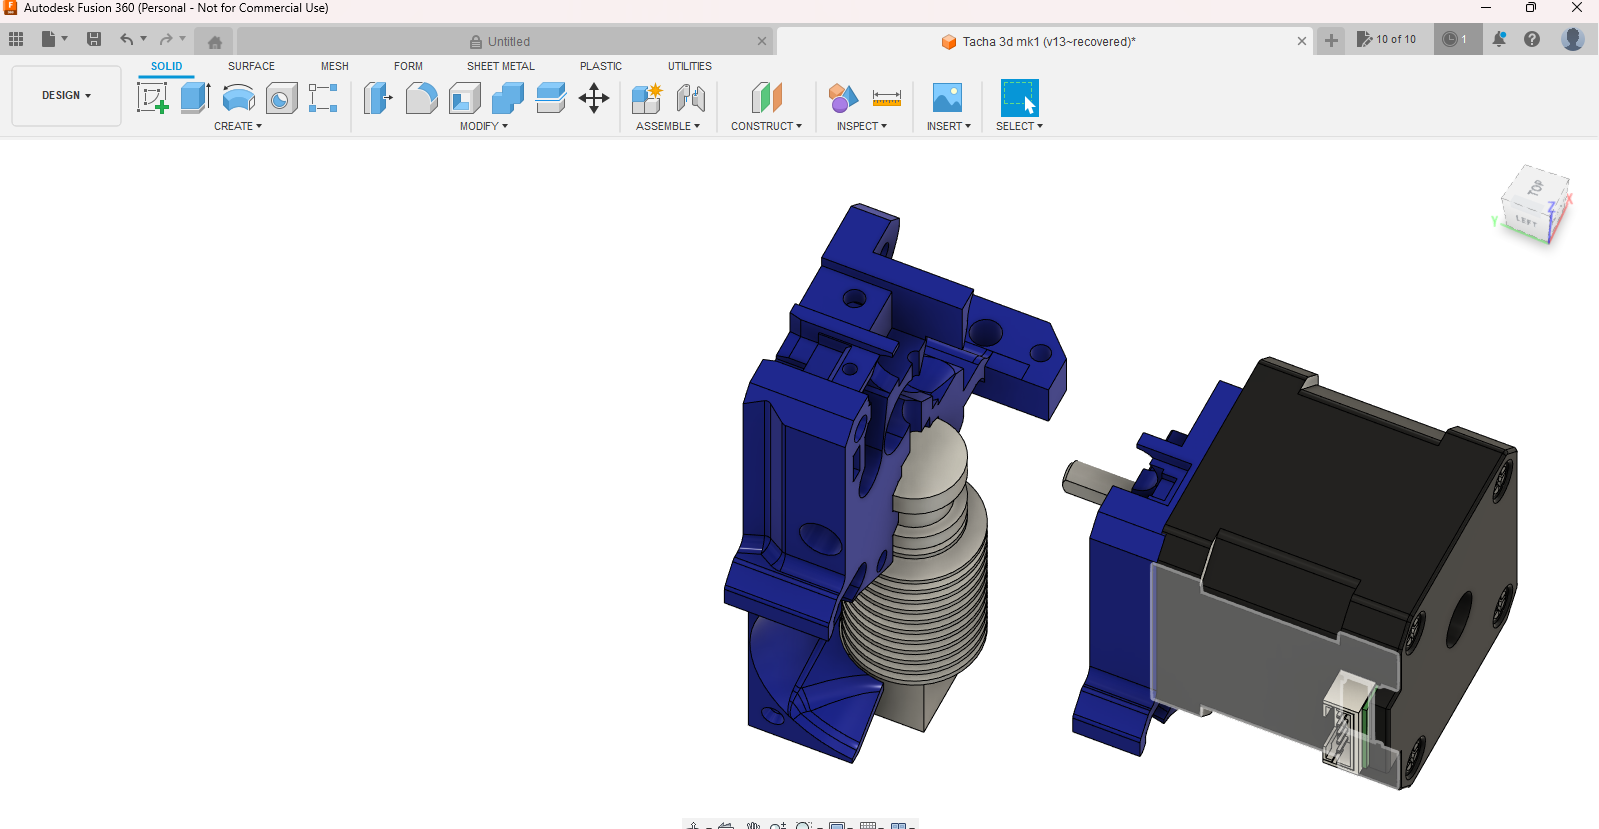Close the Tacha 3d mk1 tab

(1302, 41)
